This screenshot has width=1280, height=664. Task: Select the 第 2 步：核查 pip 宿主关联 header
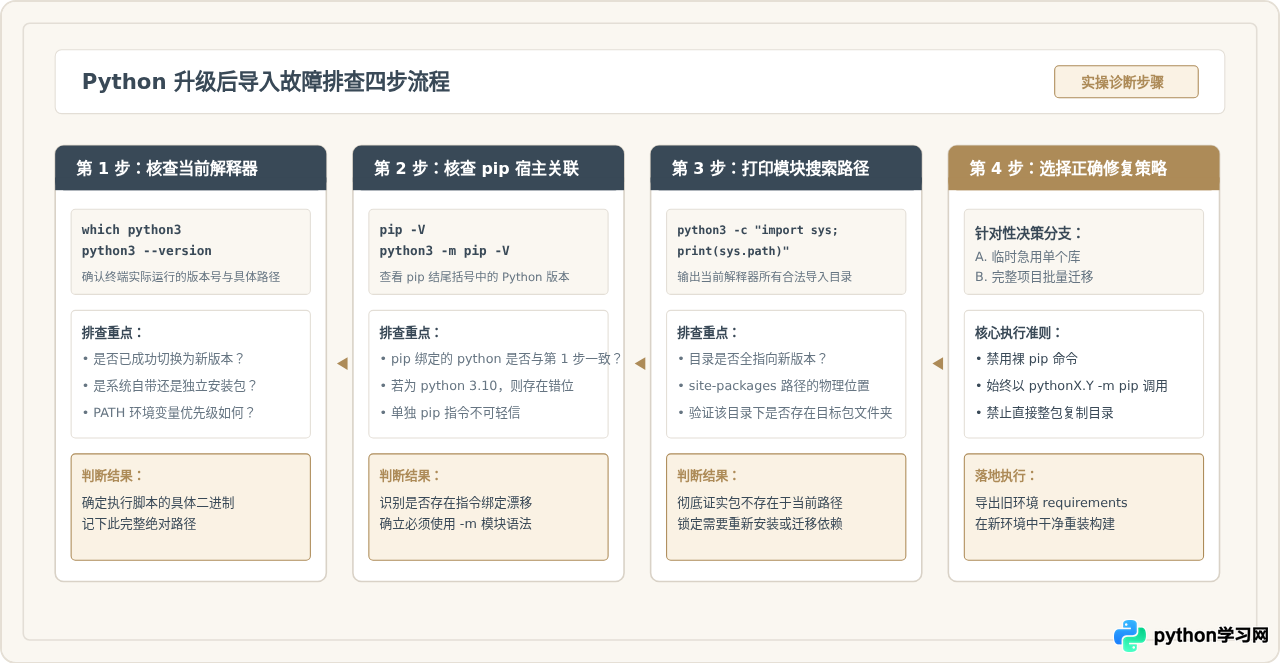[x=488, y=168]
